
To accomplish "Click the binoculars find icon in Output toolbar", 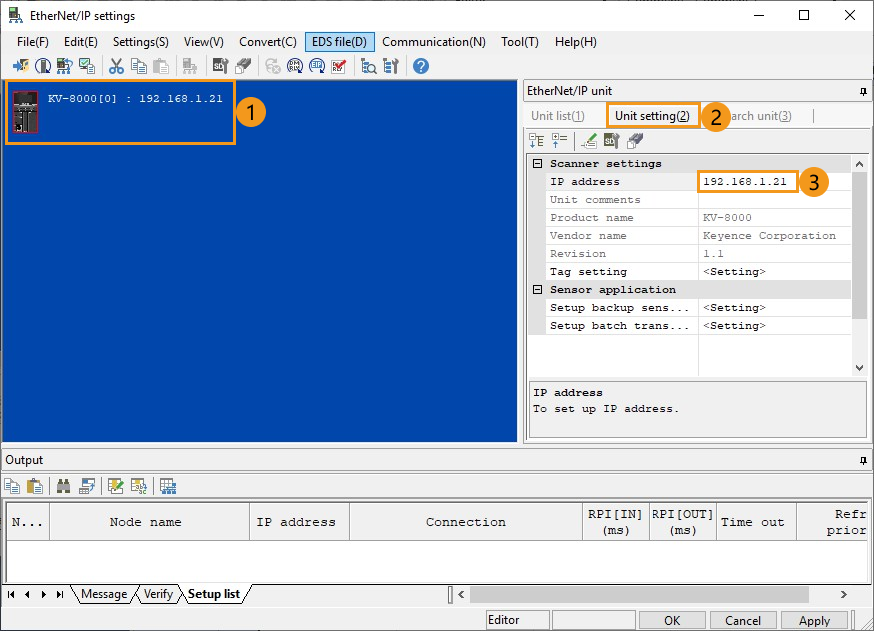I will 64,487.
